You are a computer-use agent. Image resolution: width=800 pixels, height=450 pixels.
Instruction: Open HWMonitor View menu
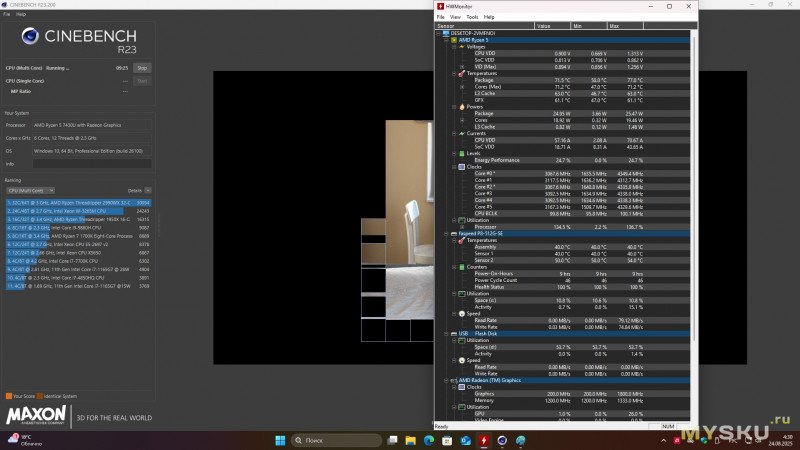tap(455, 17)
